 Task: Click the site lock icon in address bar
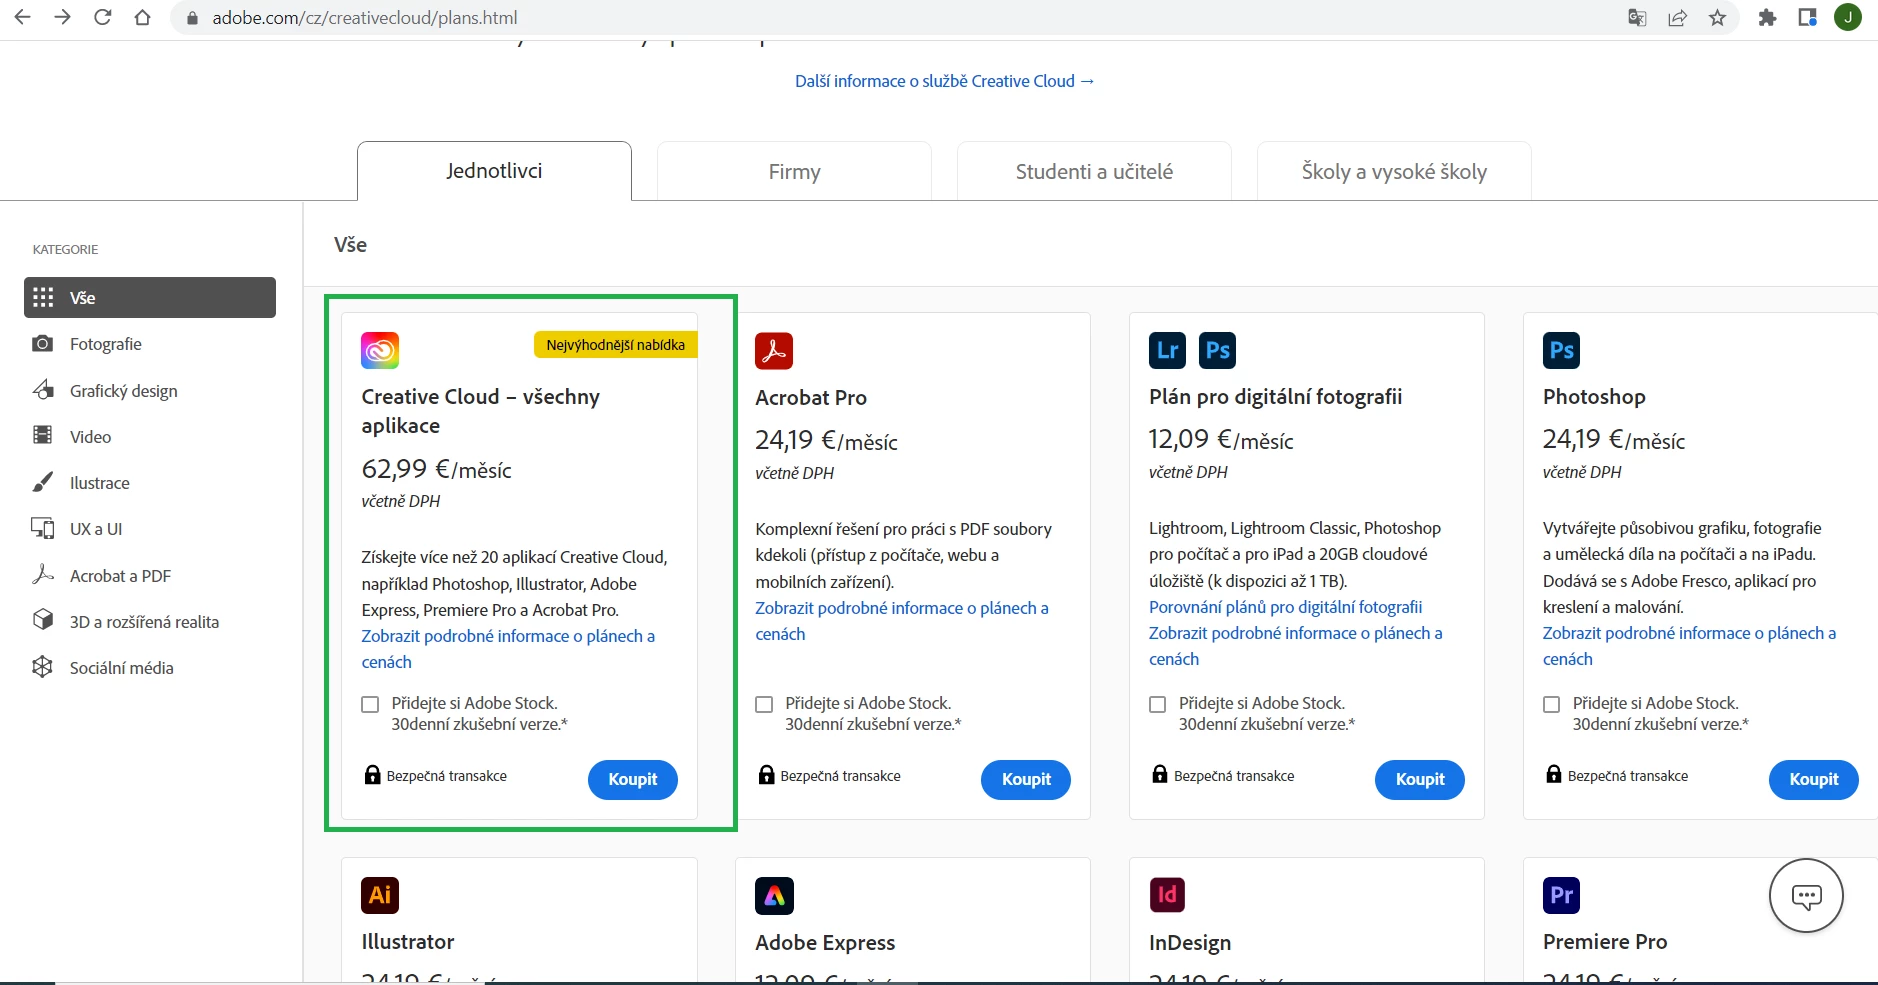tap(193, 18)
